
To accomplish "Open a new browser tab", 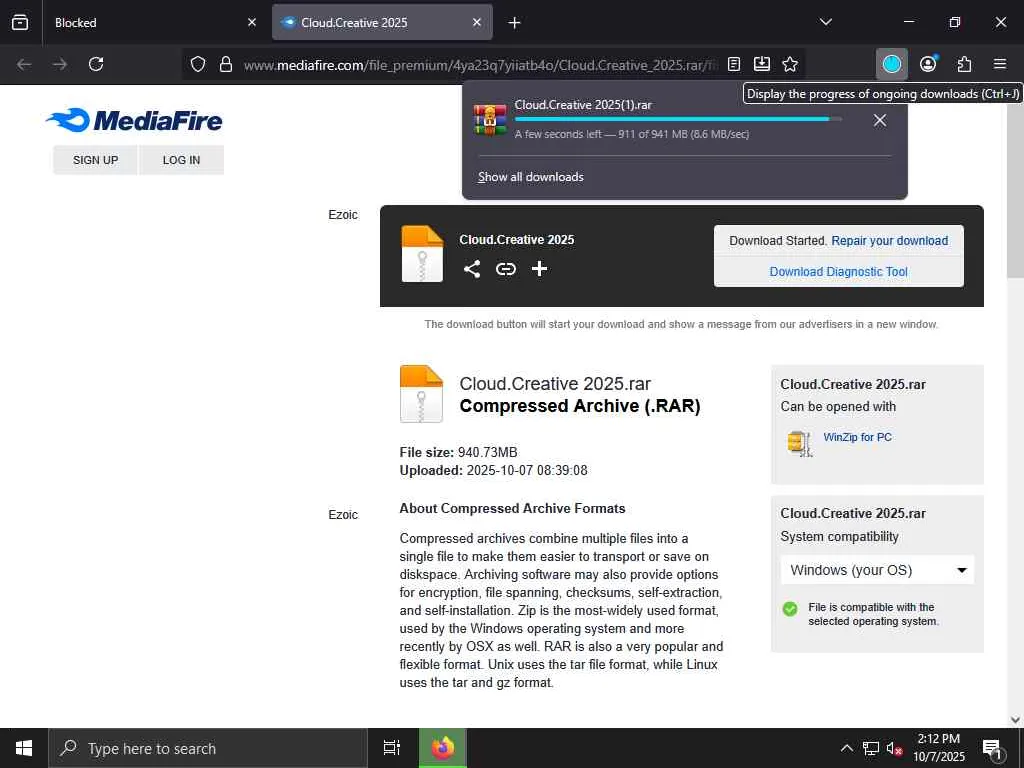I will click(x=515, y=23).
